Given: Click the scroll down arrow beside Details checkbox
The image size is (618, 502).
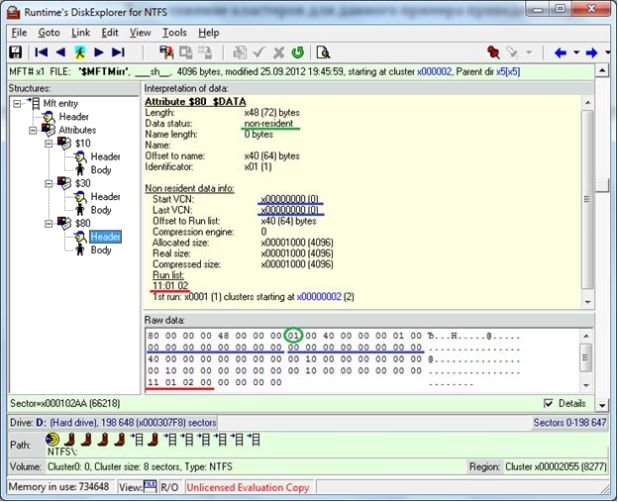Looking at the screenshot, I should (602, 405).
